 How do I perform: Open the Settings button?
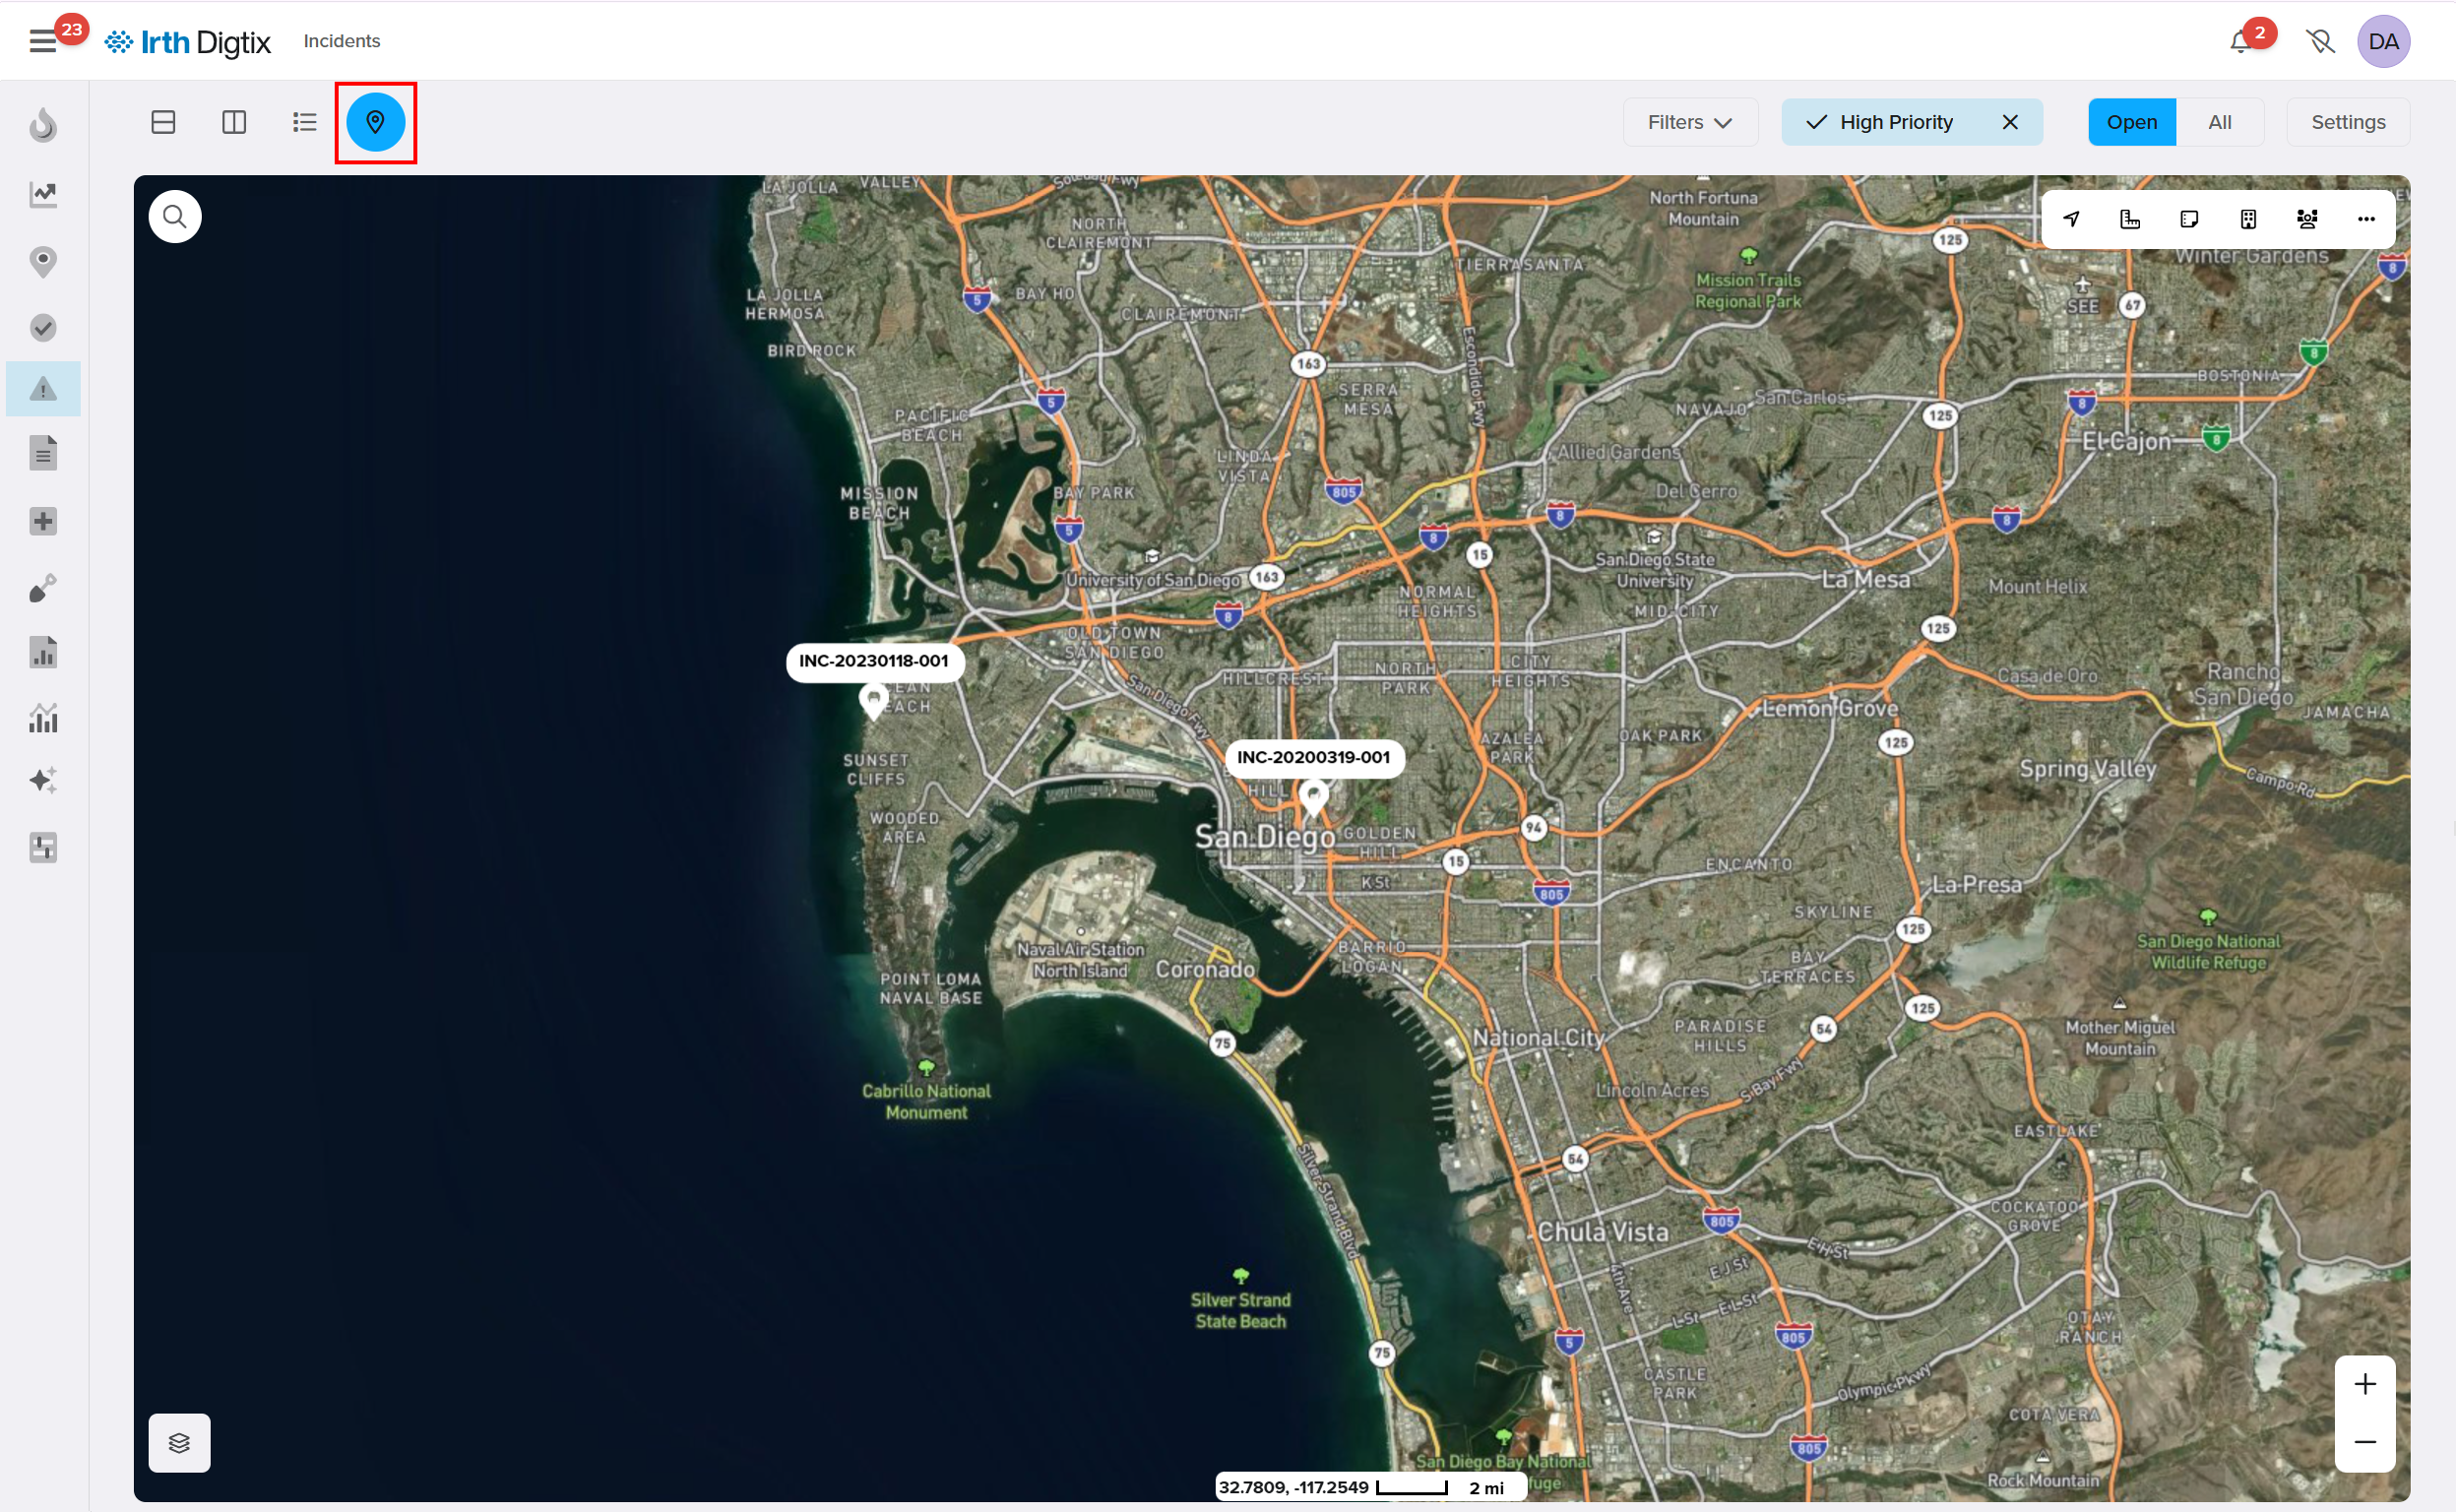[x=2347, y=122]
